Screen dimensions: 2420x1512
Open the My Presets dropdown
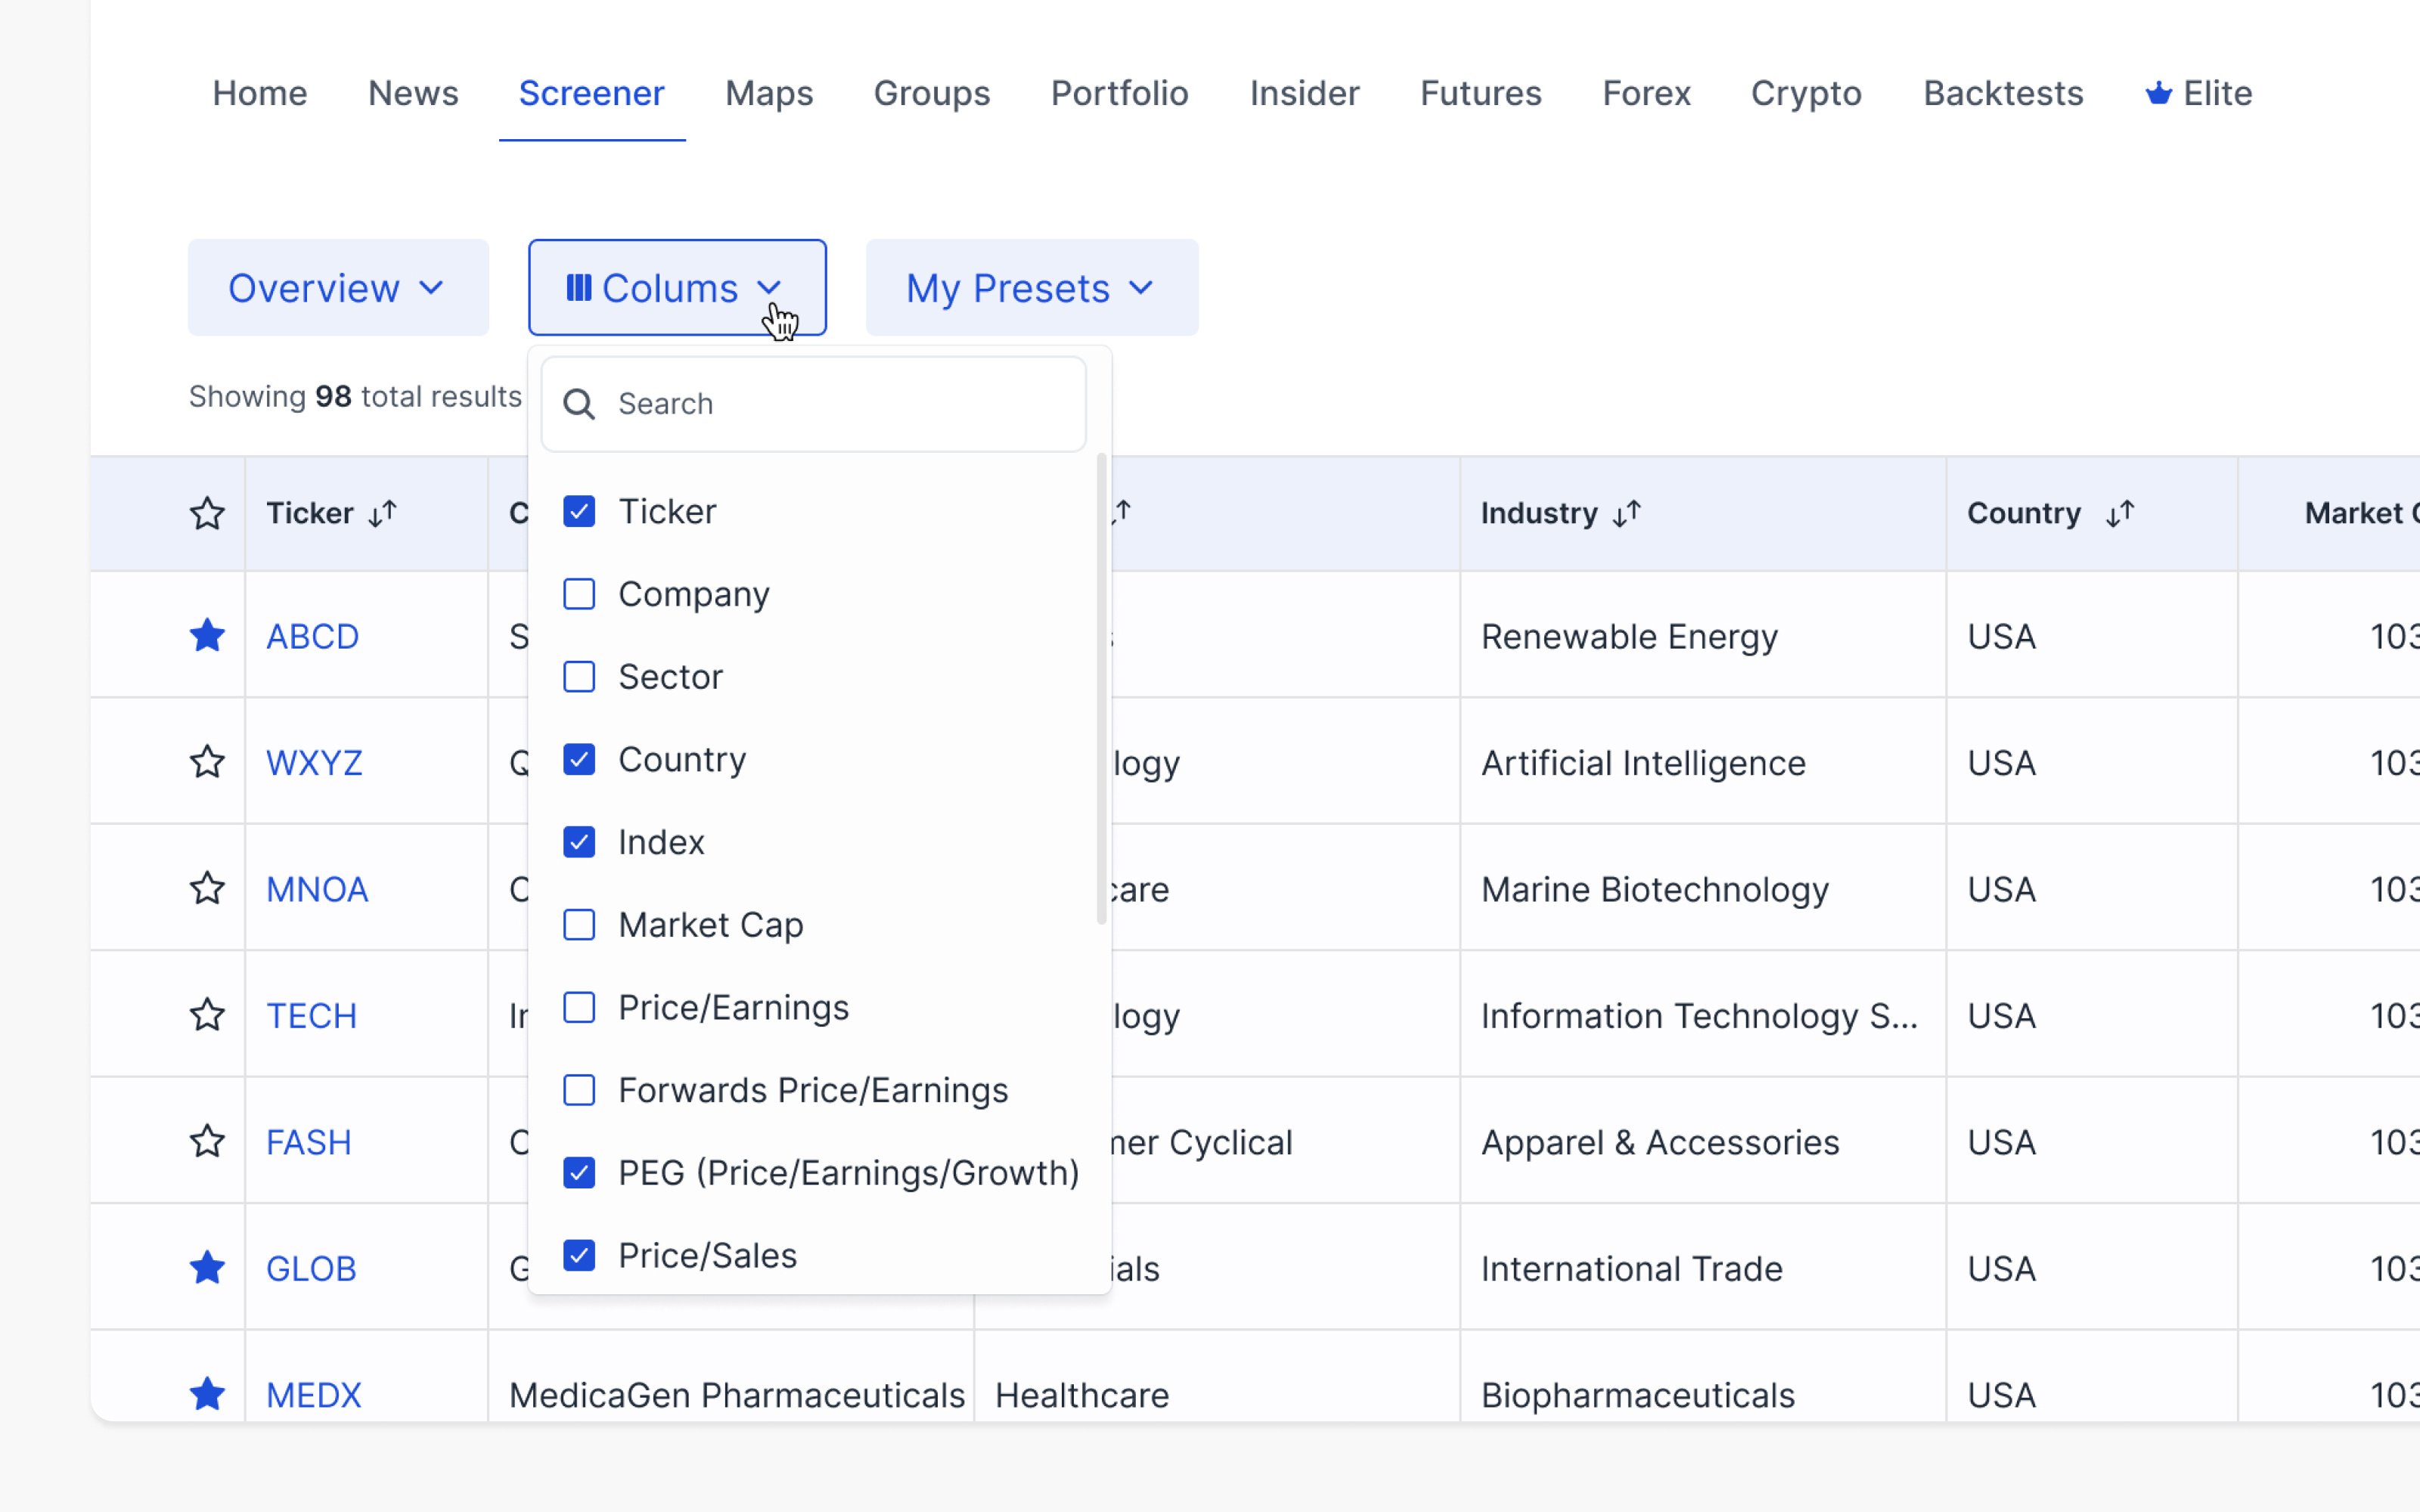pyautogui.click(x=1032, y=288)
